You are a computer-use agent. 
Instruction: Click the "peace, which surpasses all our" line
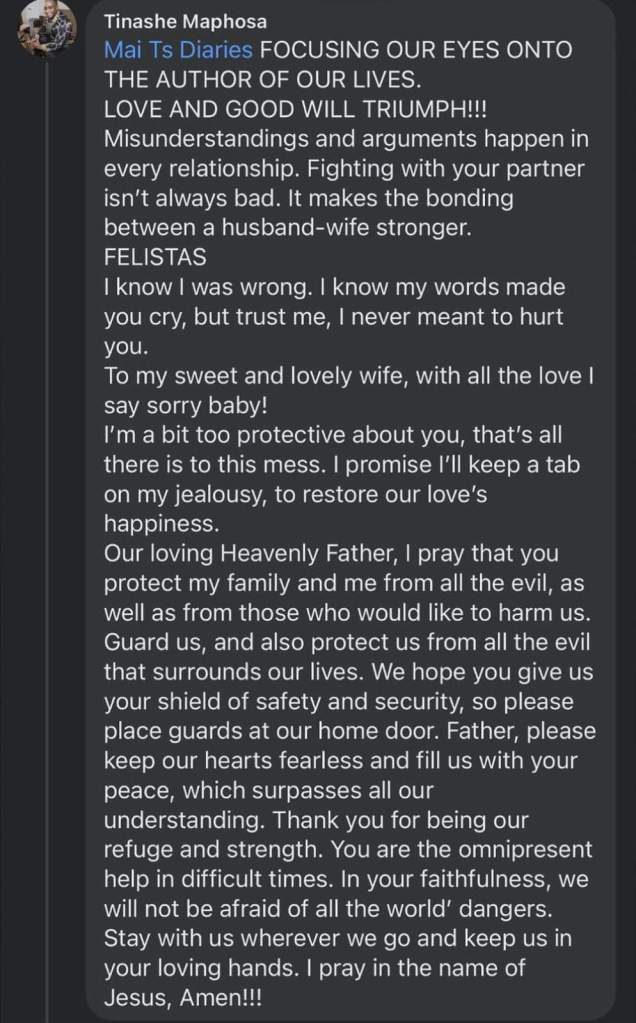(x=268, y=789)
